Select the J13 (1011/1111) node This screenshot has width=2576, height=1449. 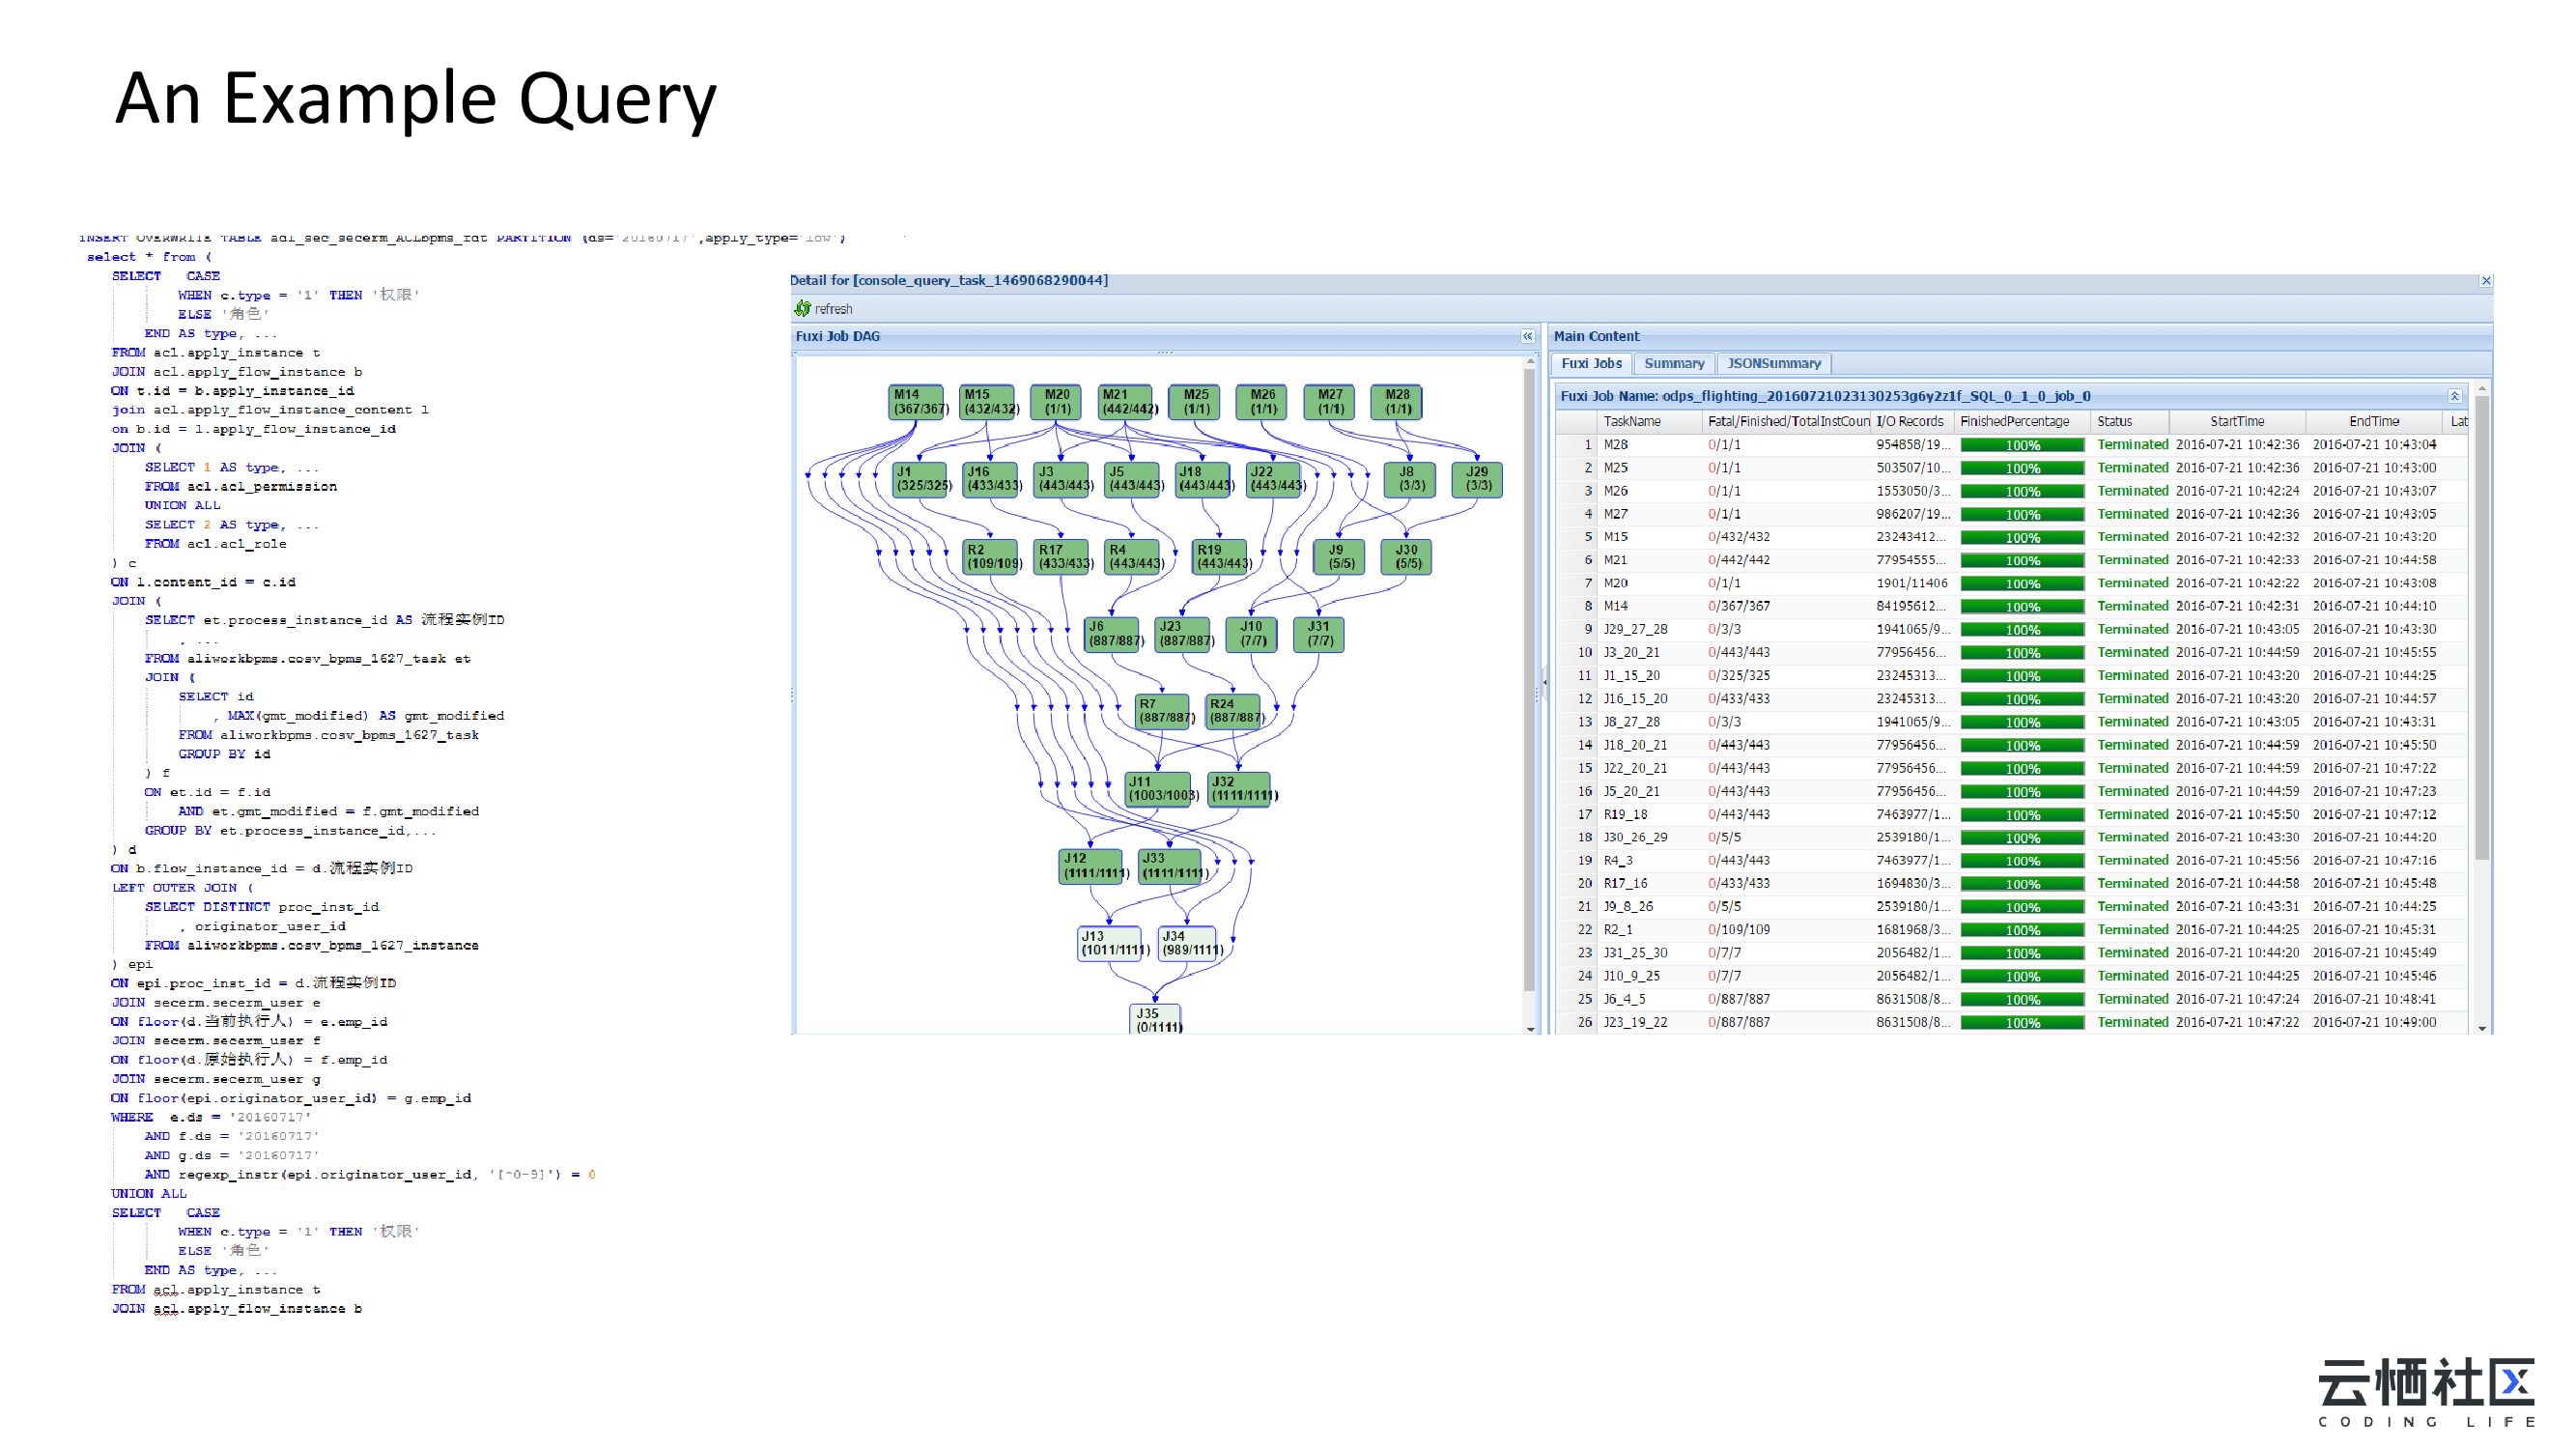(1109, 944)
